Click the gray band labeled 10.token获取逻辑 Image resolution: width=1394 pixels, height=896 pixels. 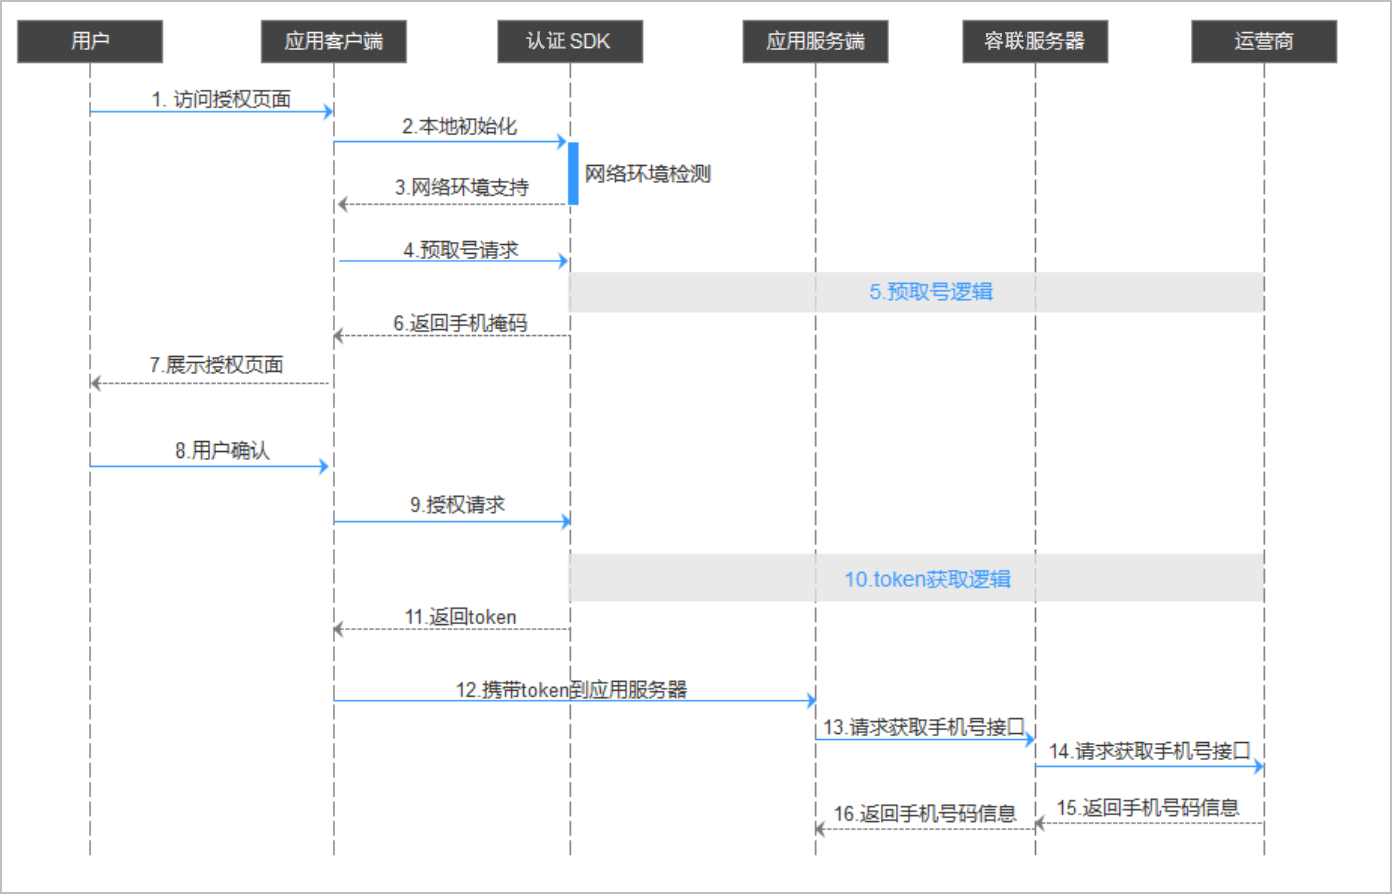917,578
